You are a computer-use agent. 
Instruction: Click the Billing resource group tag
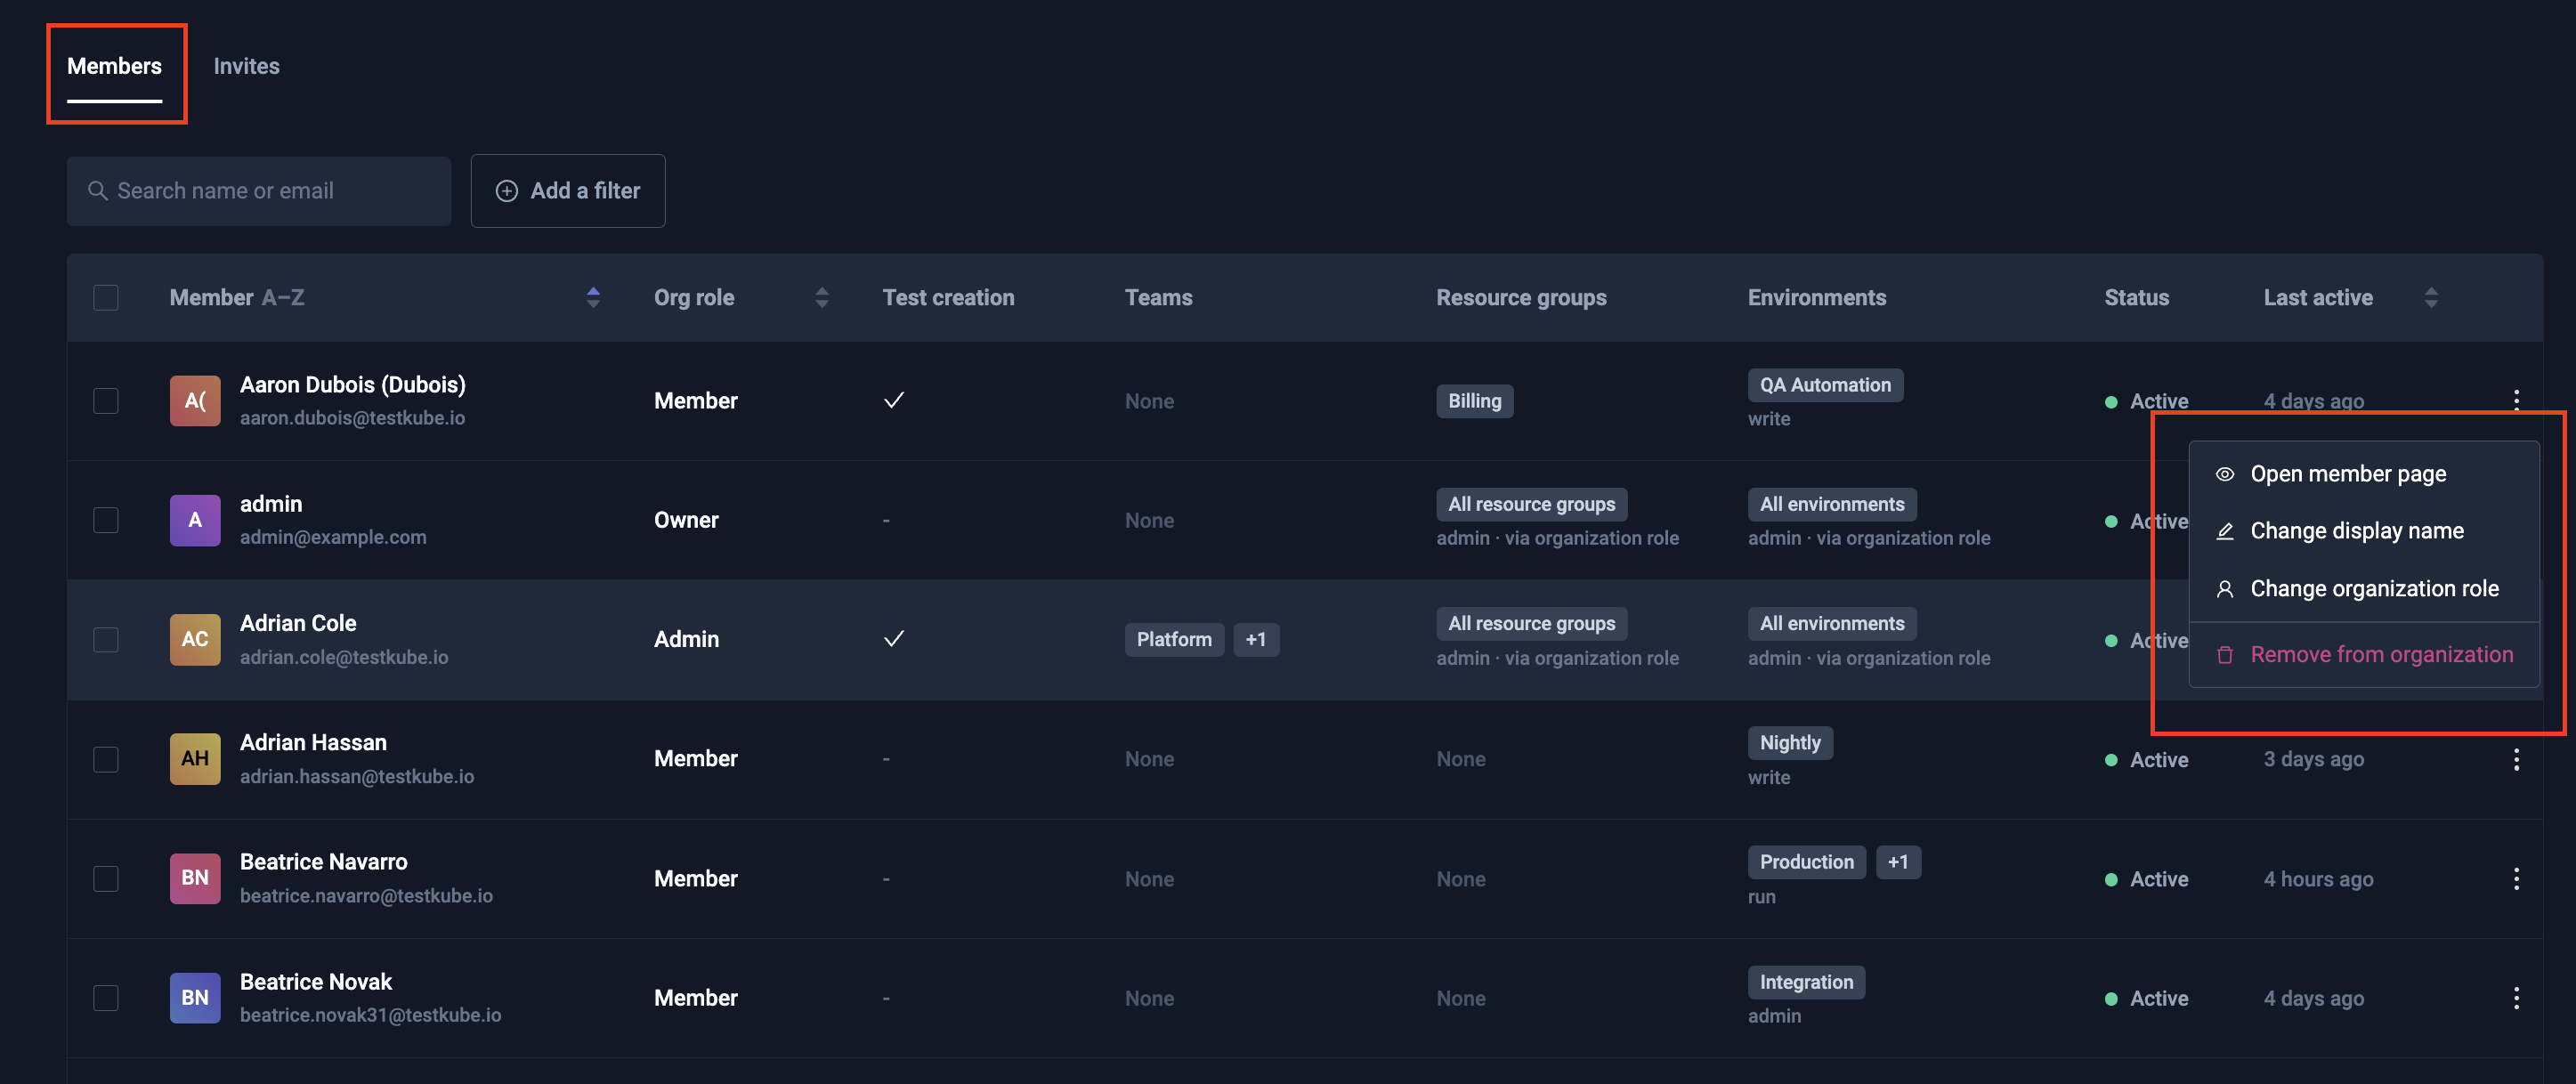(1475, 401)
